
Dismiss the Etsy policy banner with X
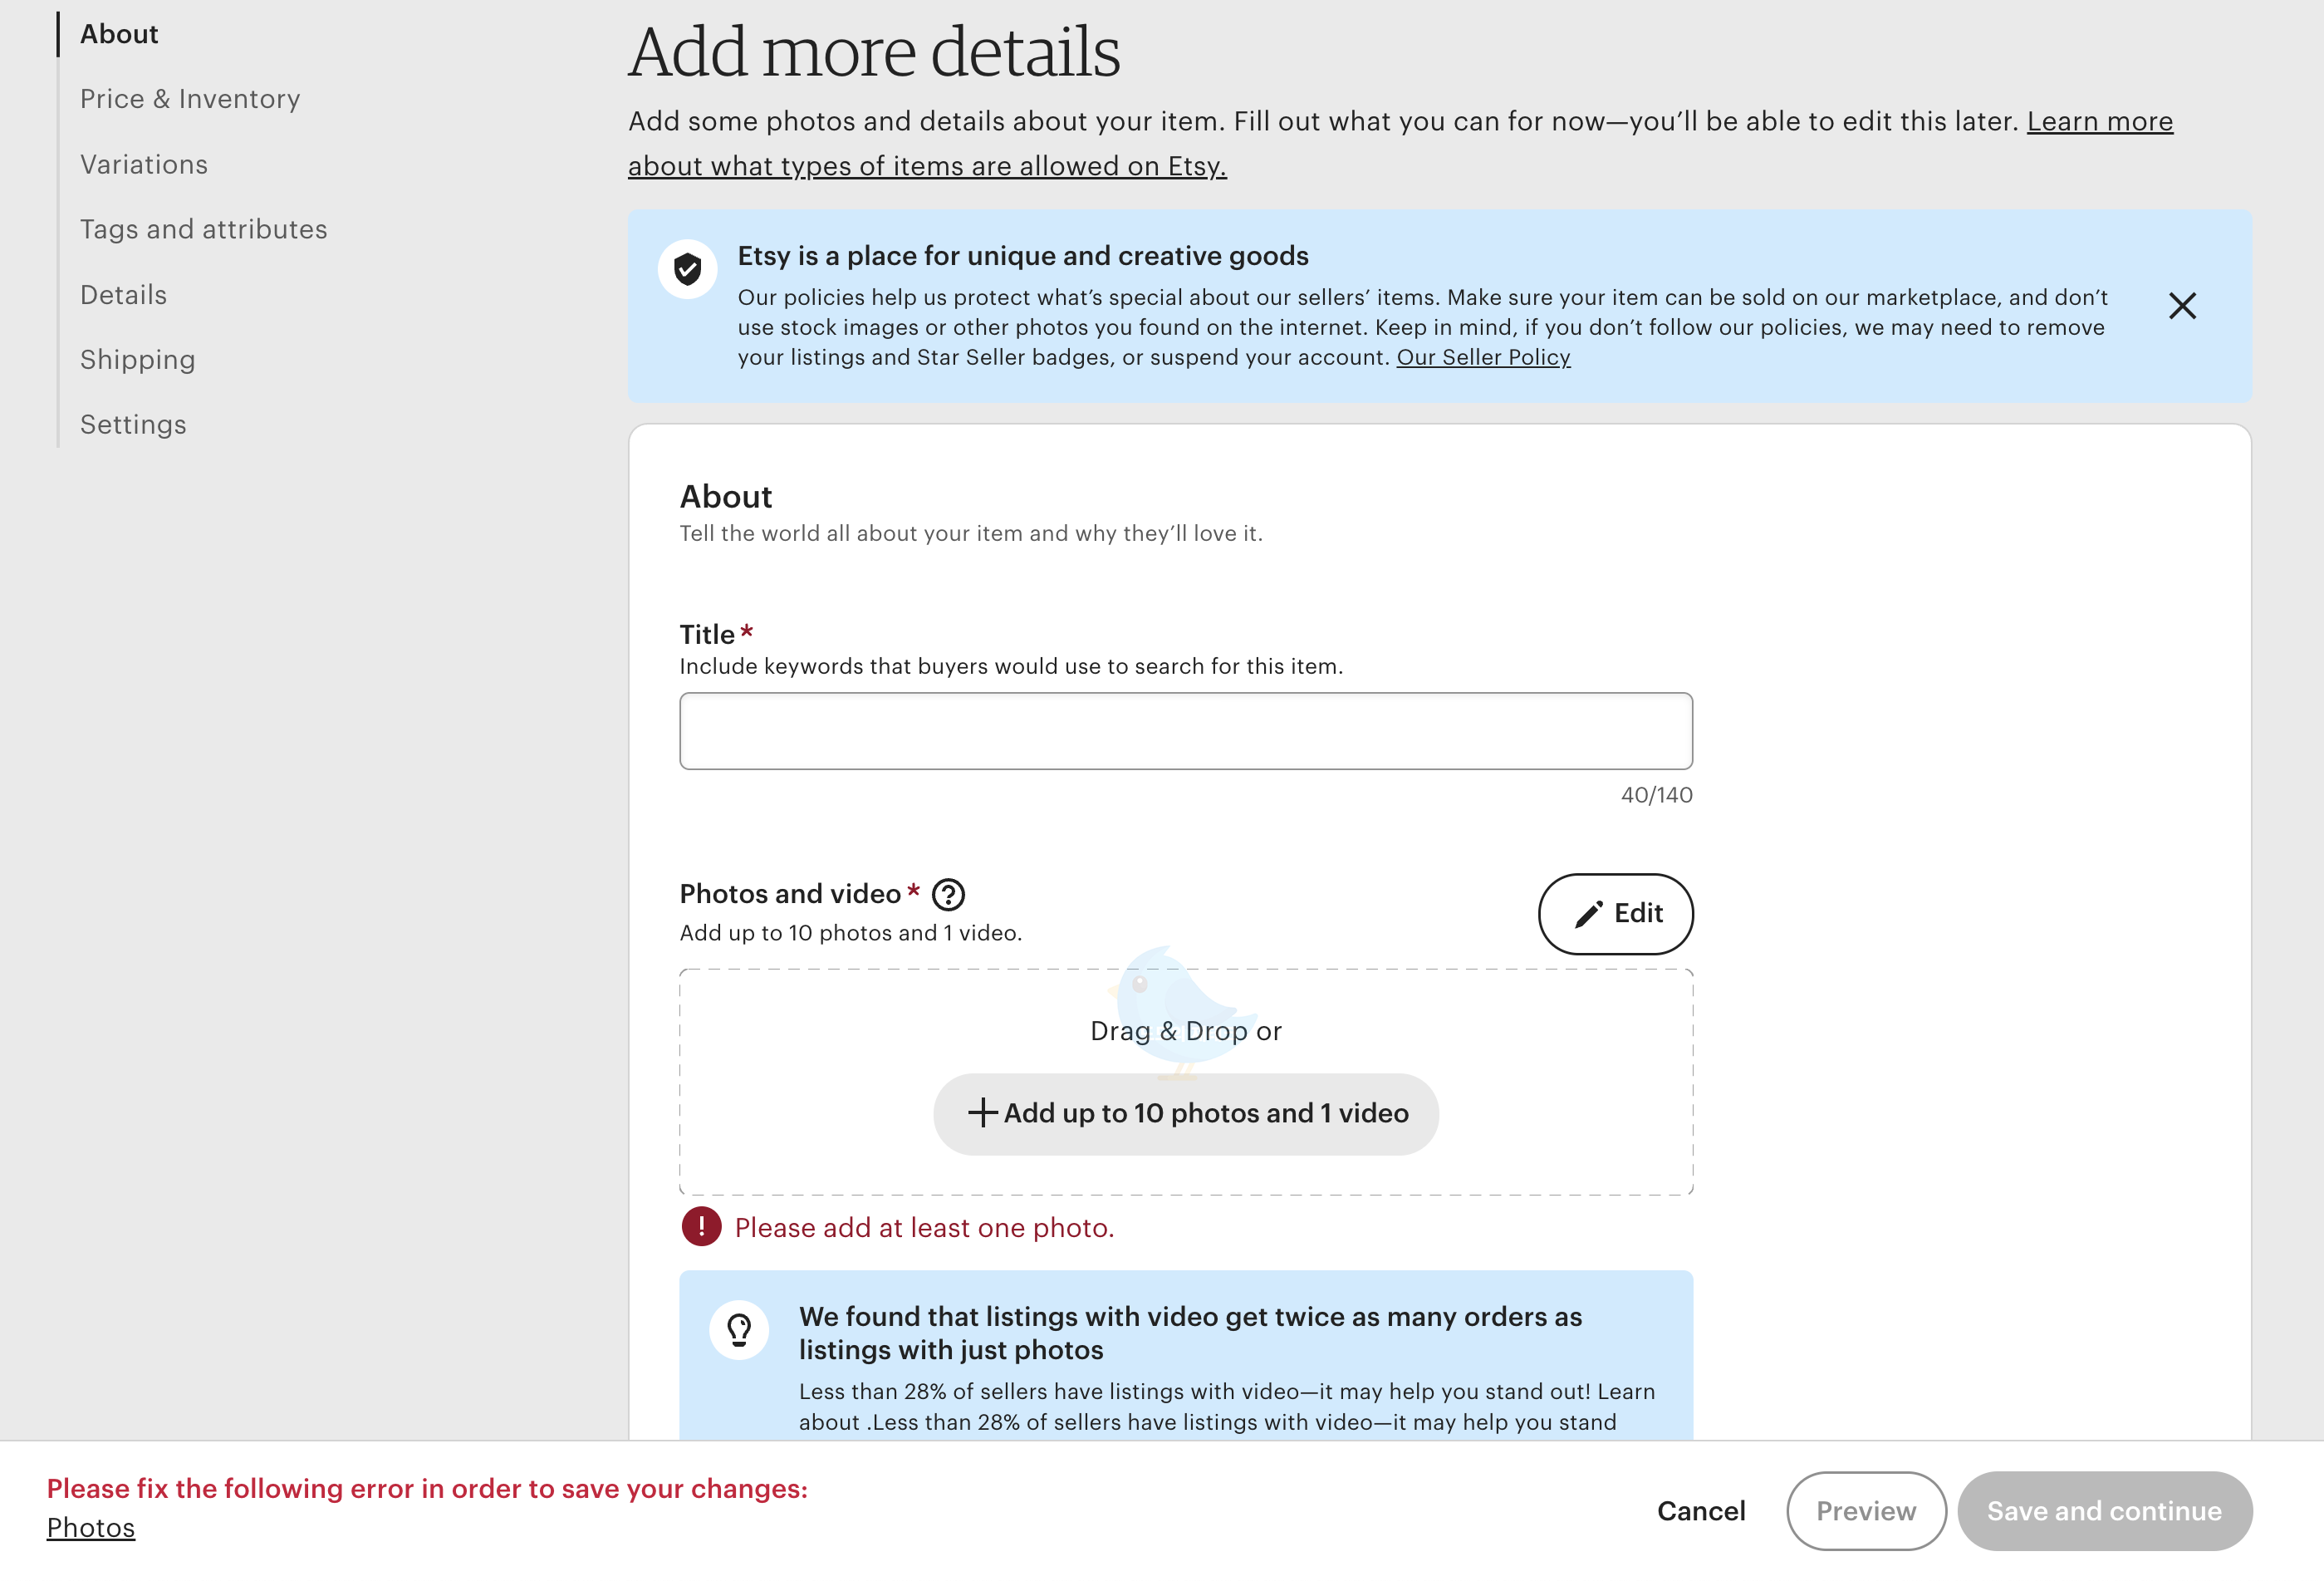pyautogui.click(x=2182, y=306)
